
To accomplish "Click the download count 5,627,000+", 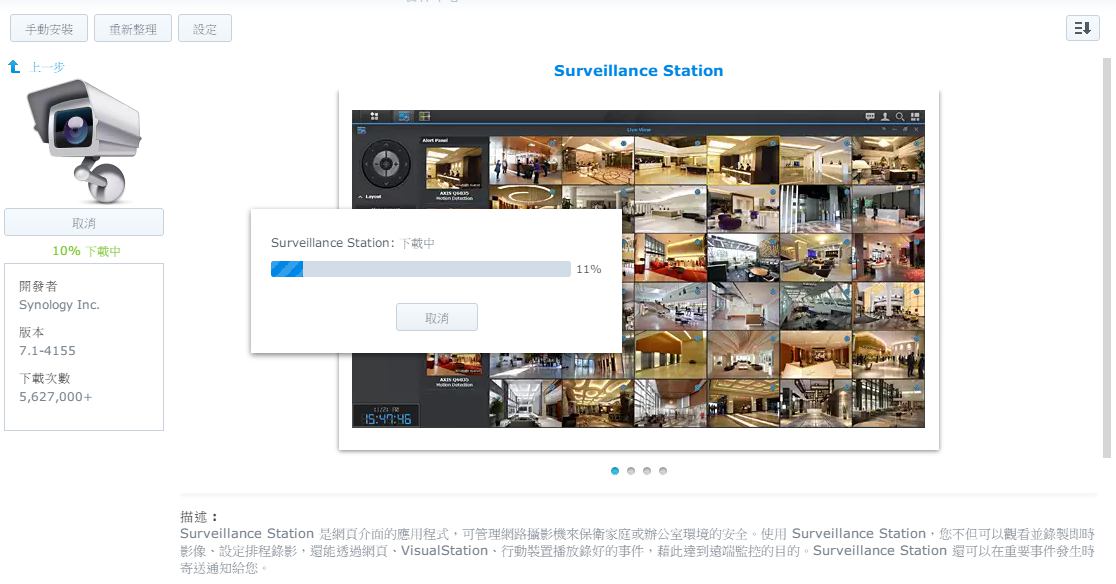I will (56, 397).
